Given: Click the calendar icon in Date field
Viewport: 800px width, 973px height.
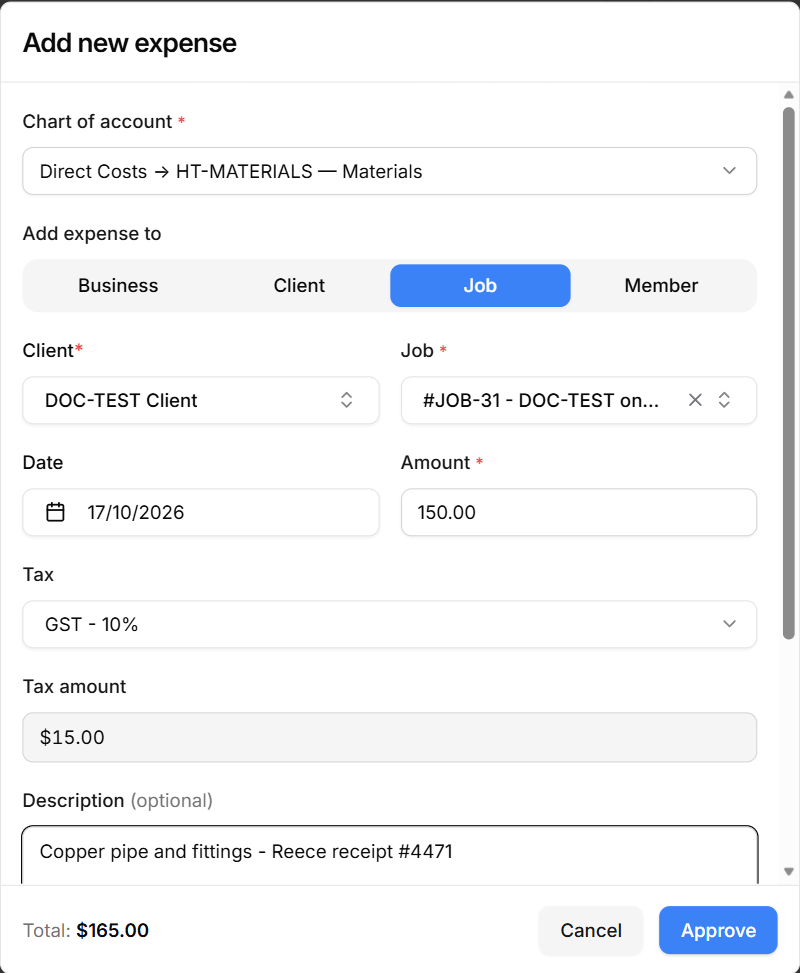Looking at the screenshot, I should click(x=55, y=512).
